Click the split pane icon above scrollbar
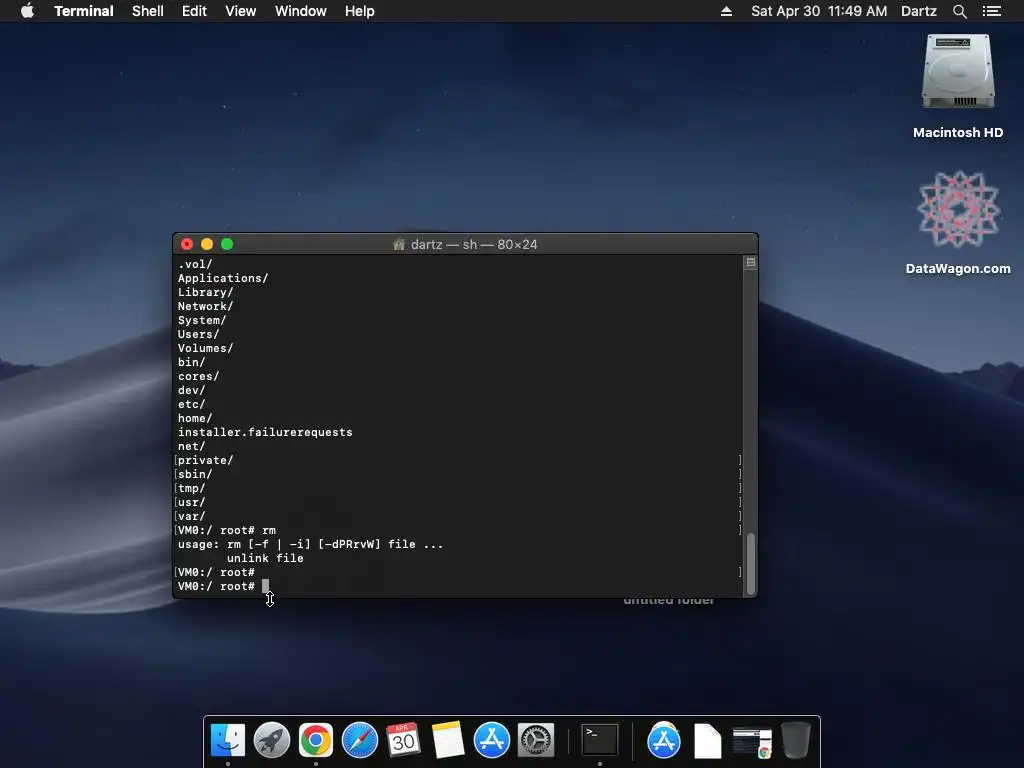Image resolution: width=1024 pixels, height=768 pixels. coord(751,263)
